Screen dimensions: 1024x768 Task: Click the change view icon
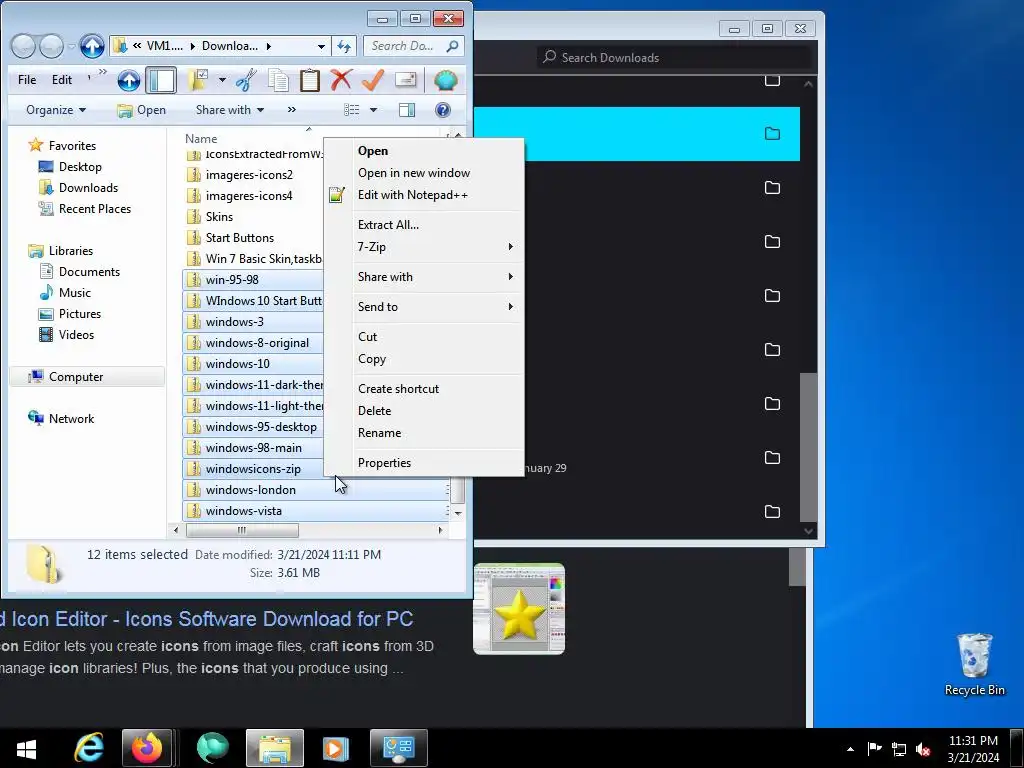tap(351, 110)
